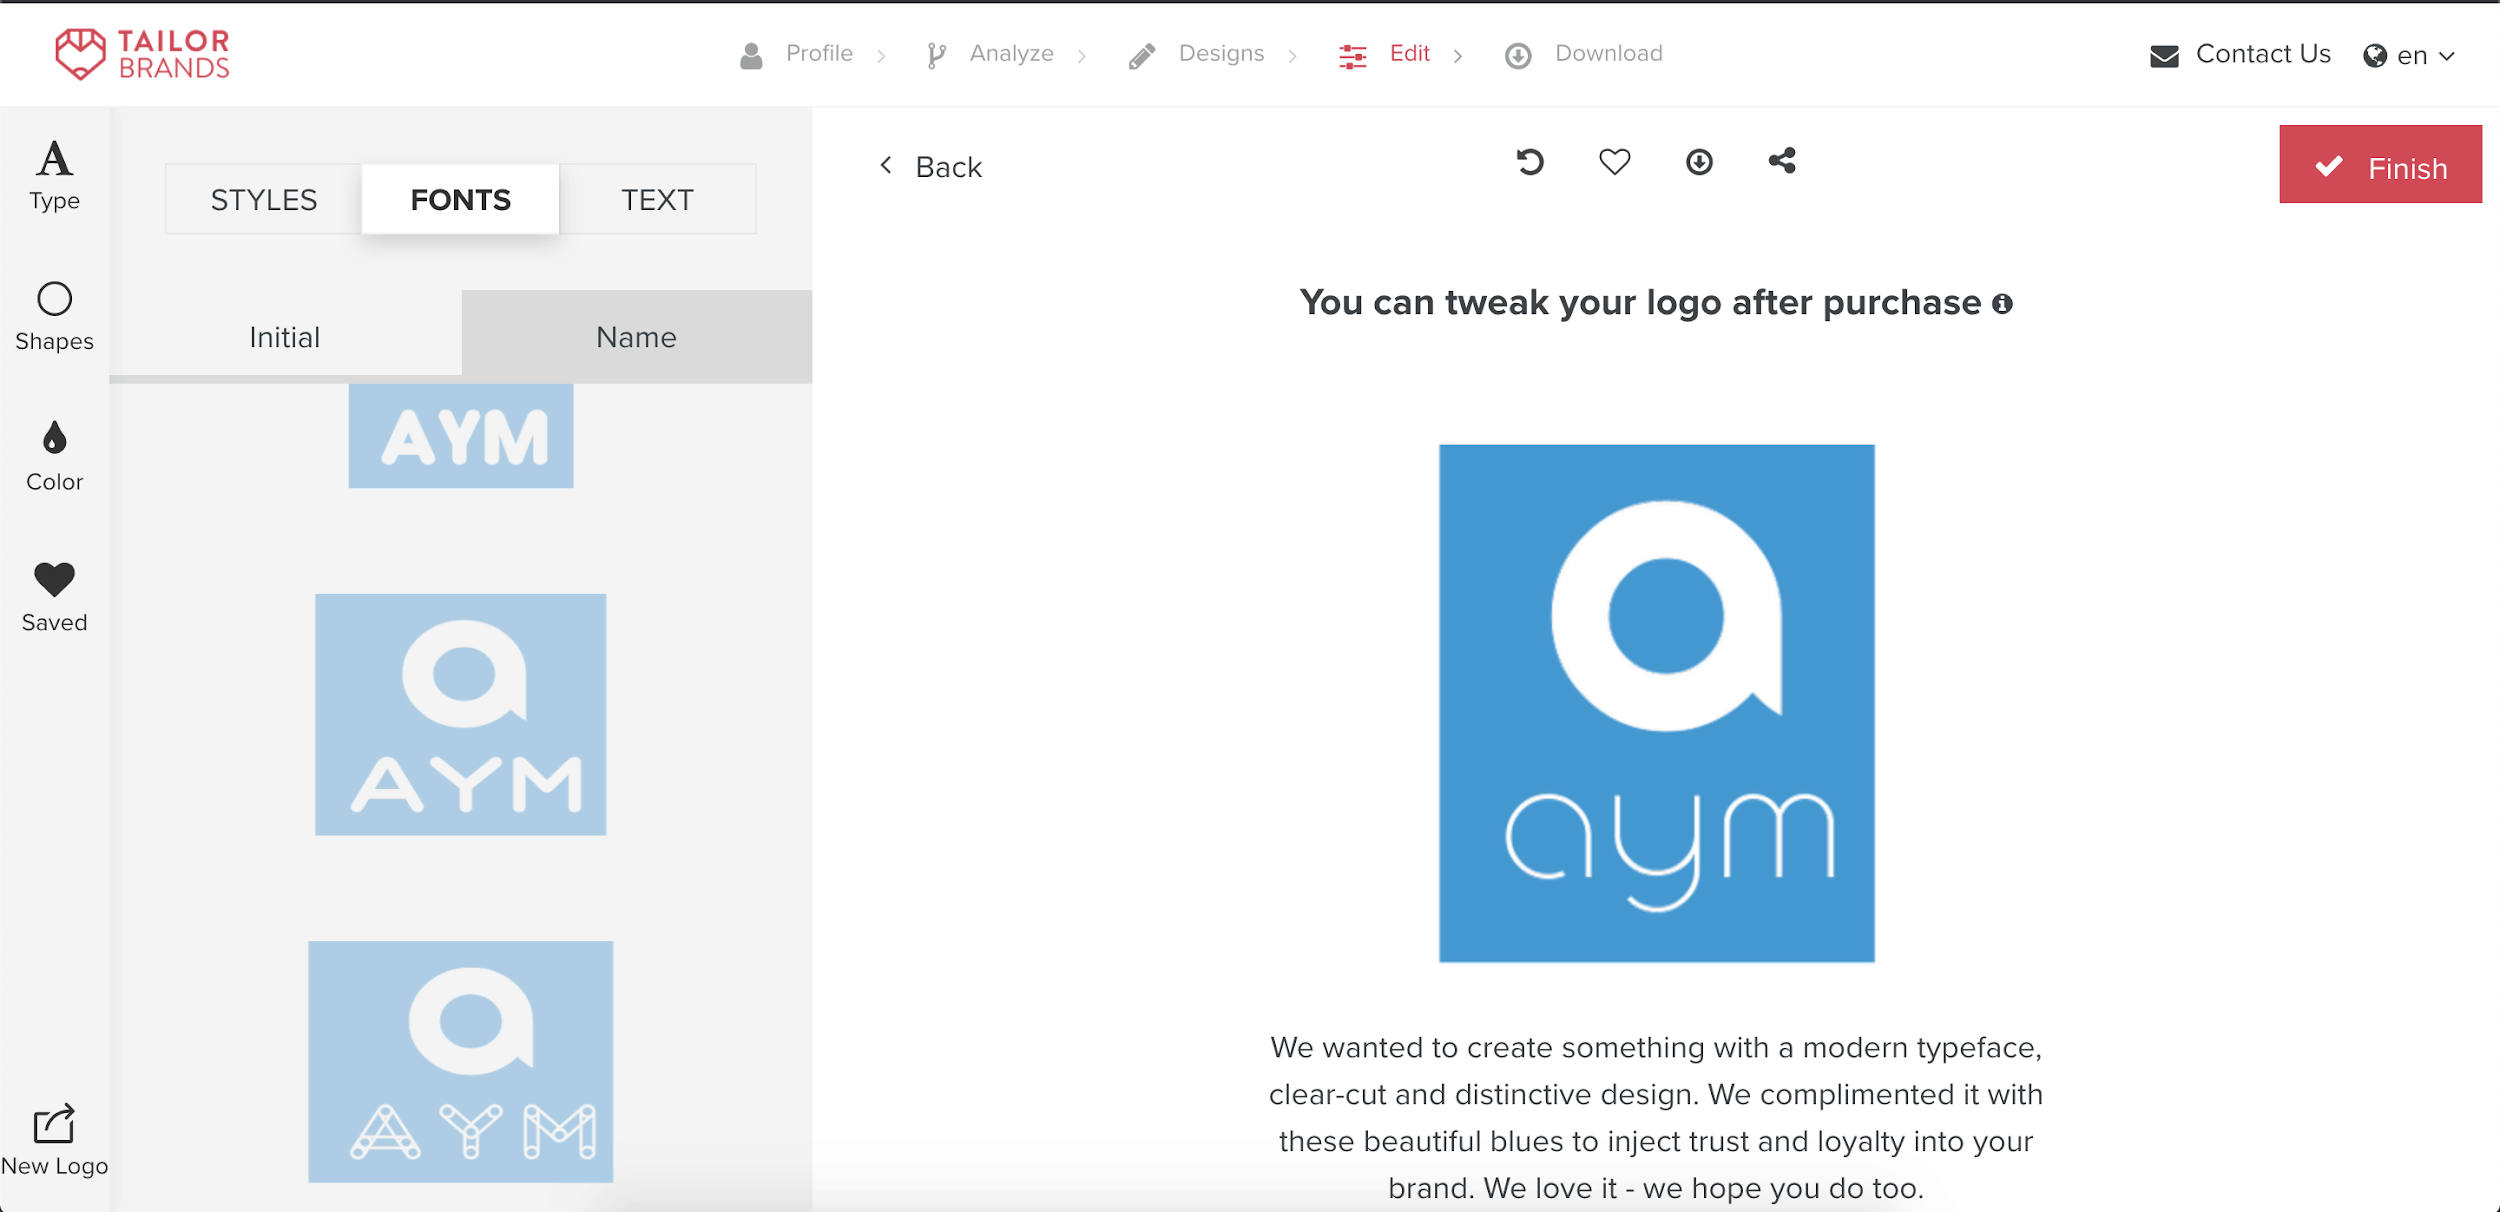Click the Tailor Brands logo

coord(143,54)
